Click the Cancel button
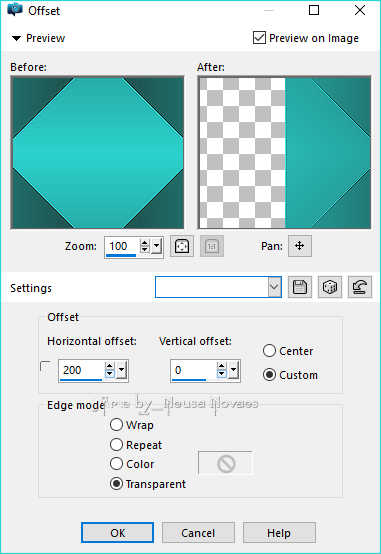The image size is (381, 554). pos(198,532)
